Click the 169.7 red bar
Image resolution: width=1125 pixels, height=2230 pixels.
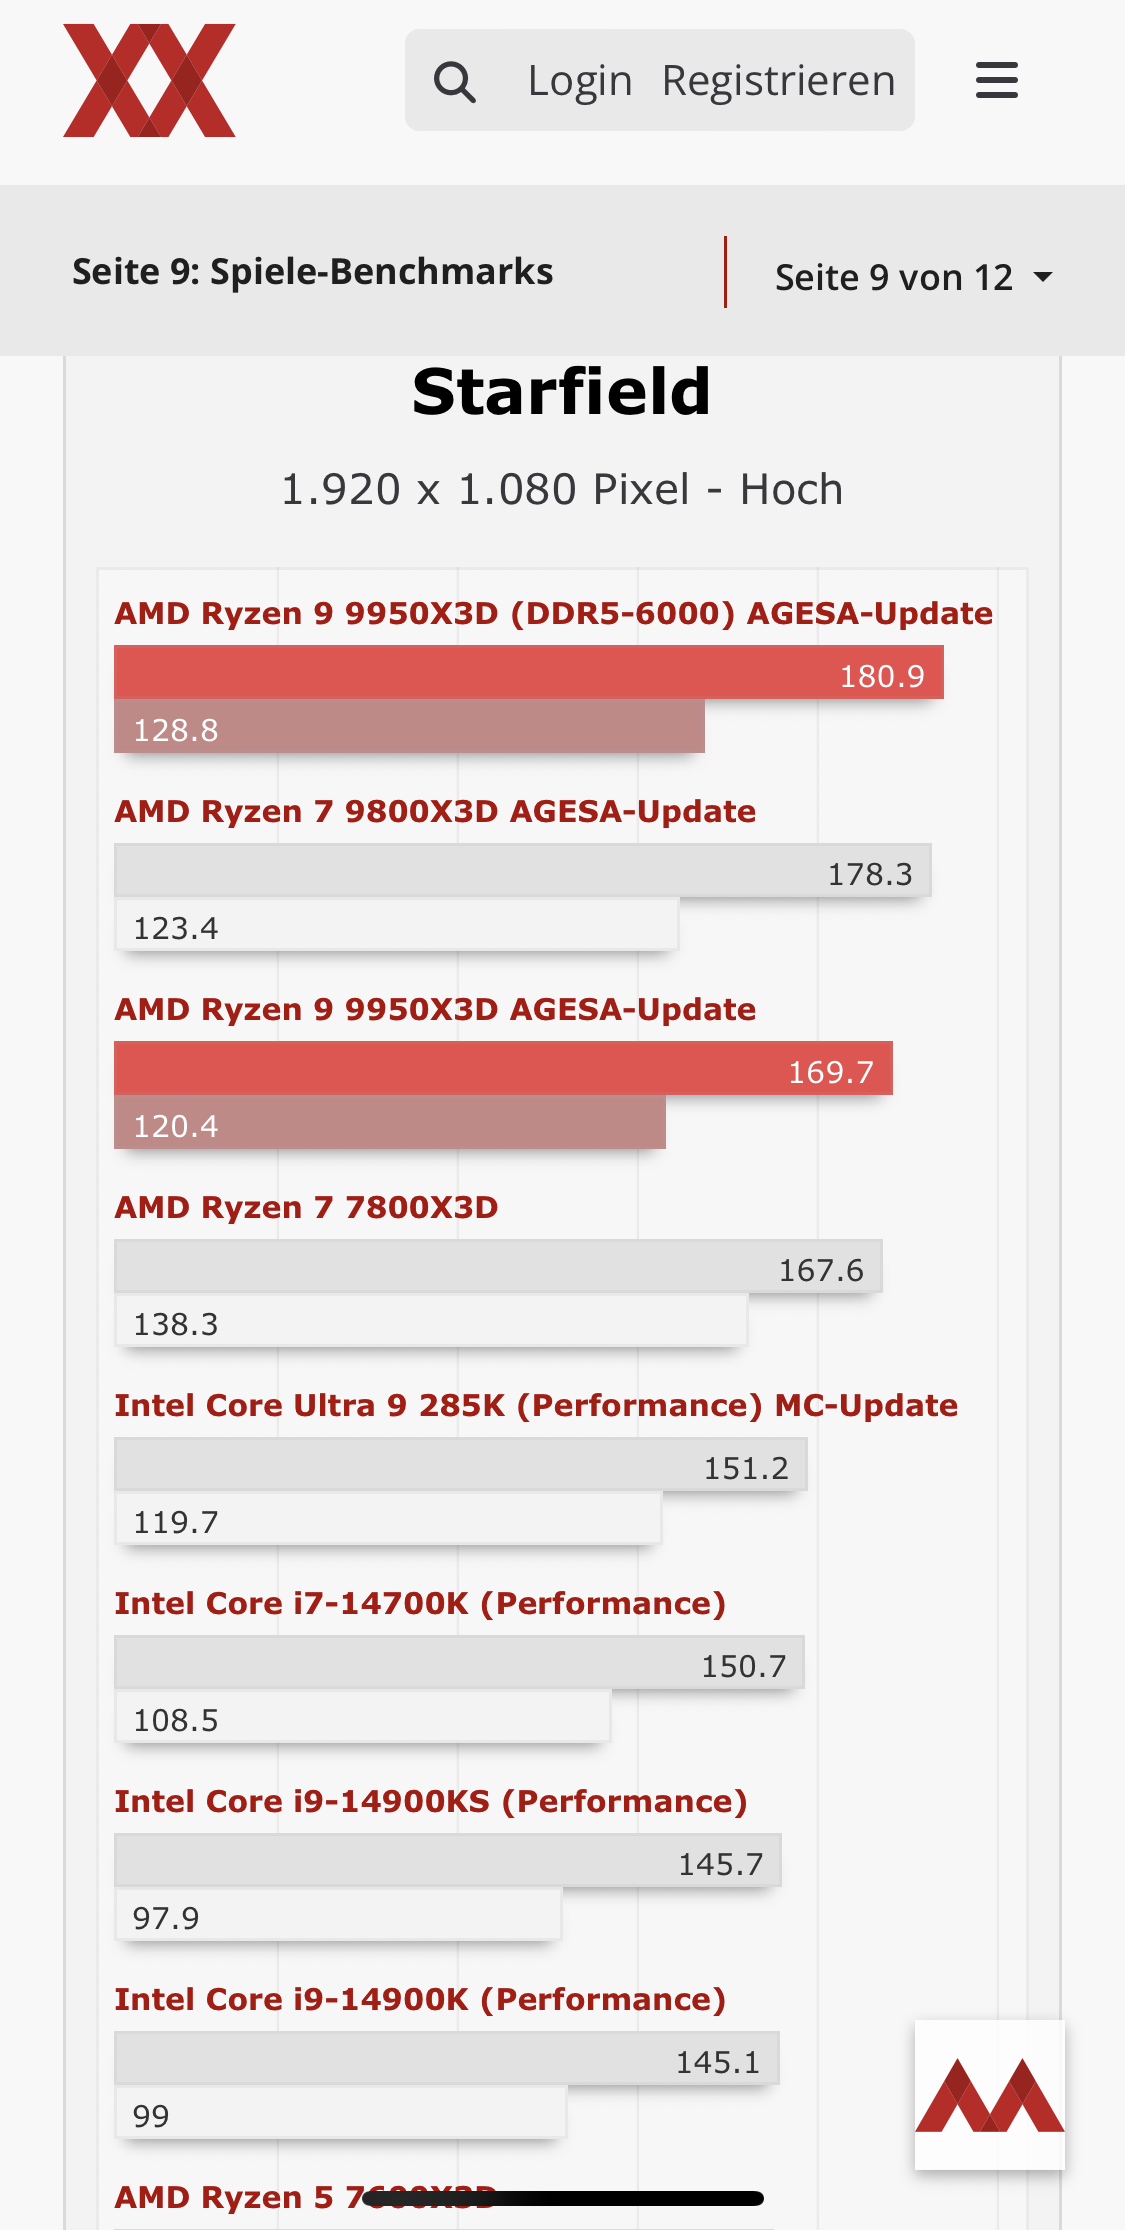[503, 1068]
